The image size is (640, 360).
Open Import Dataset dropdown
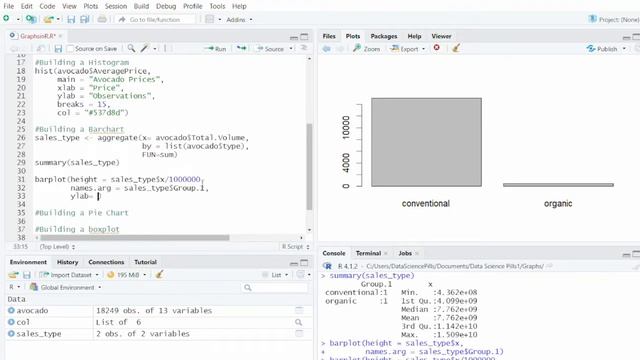69,275
